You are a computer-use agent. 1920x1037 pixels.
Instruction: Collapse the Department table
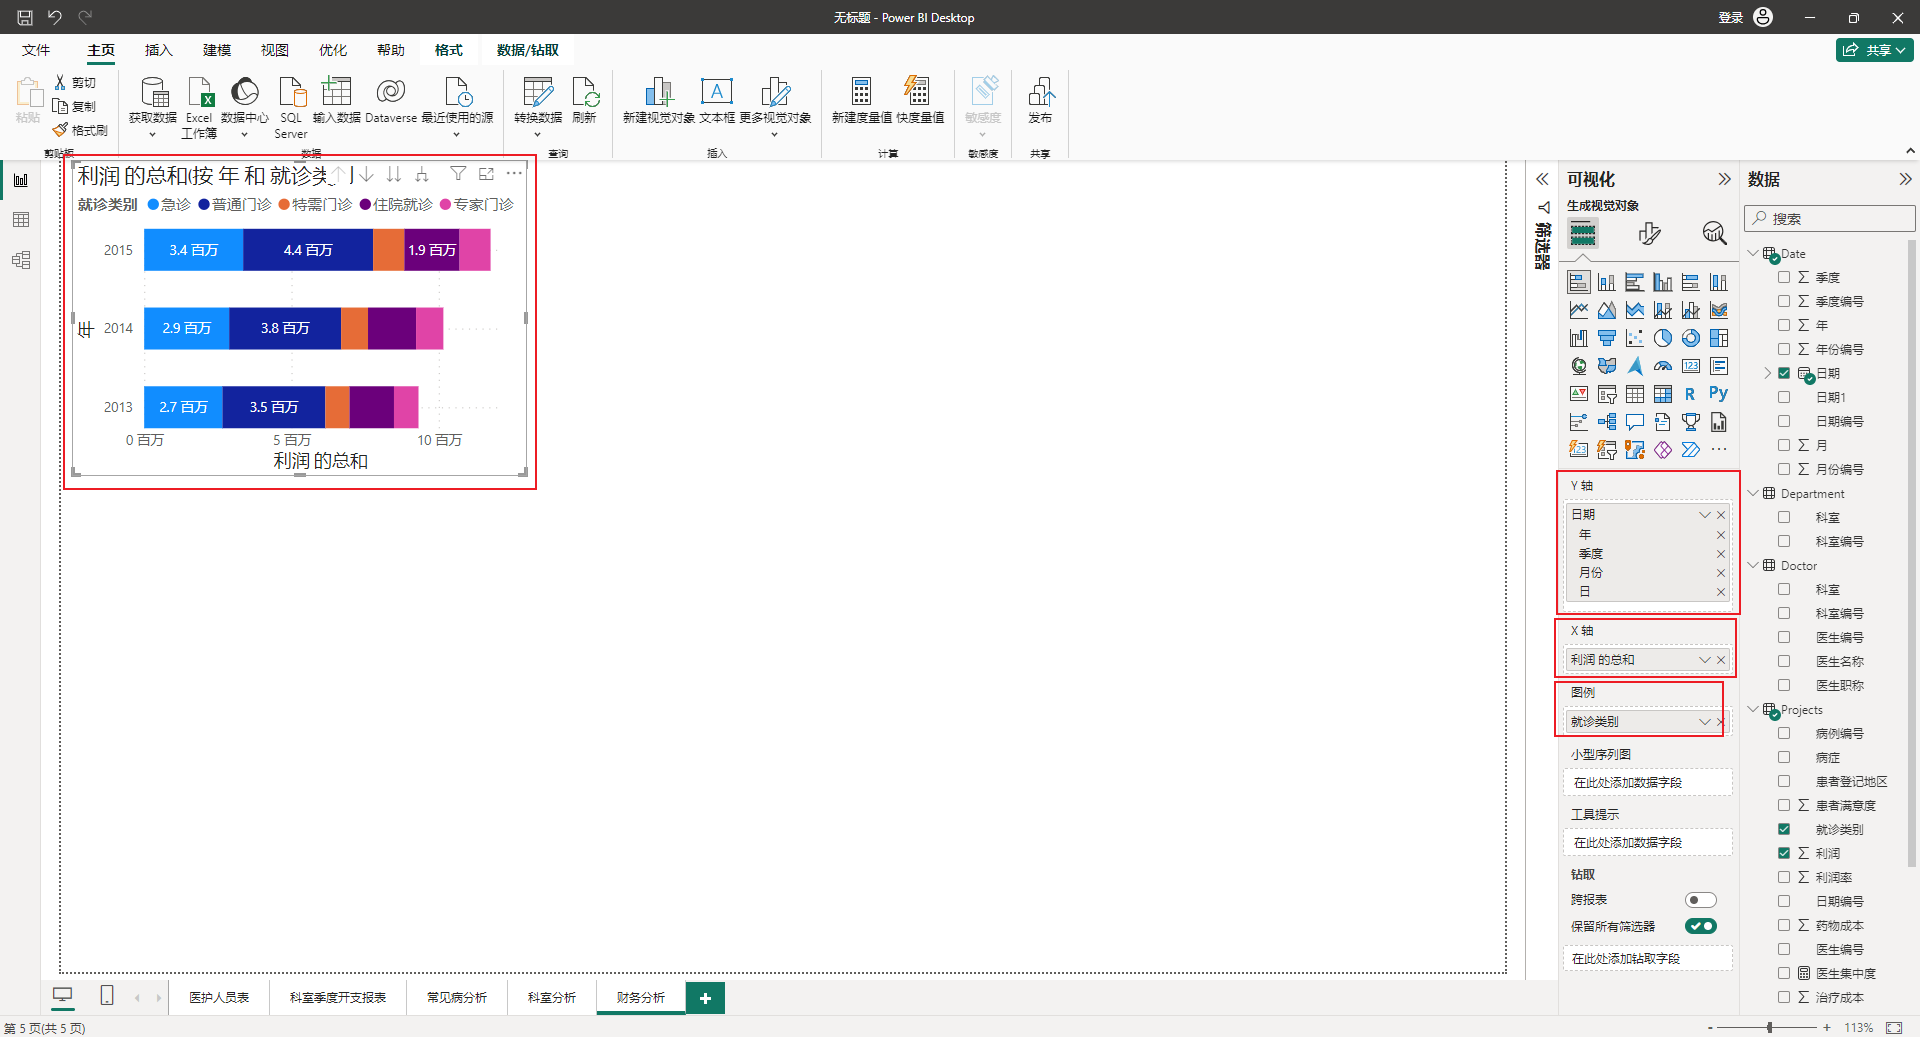coord(1753,493)
